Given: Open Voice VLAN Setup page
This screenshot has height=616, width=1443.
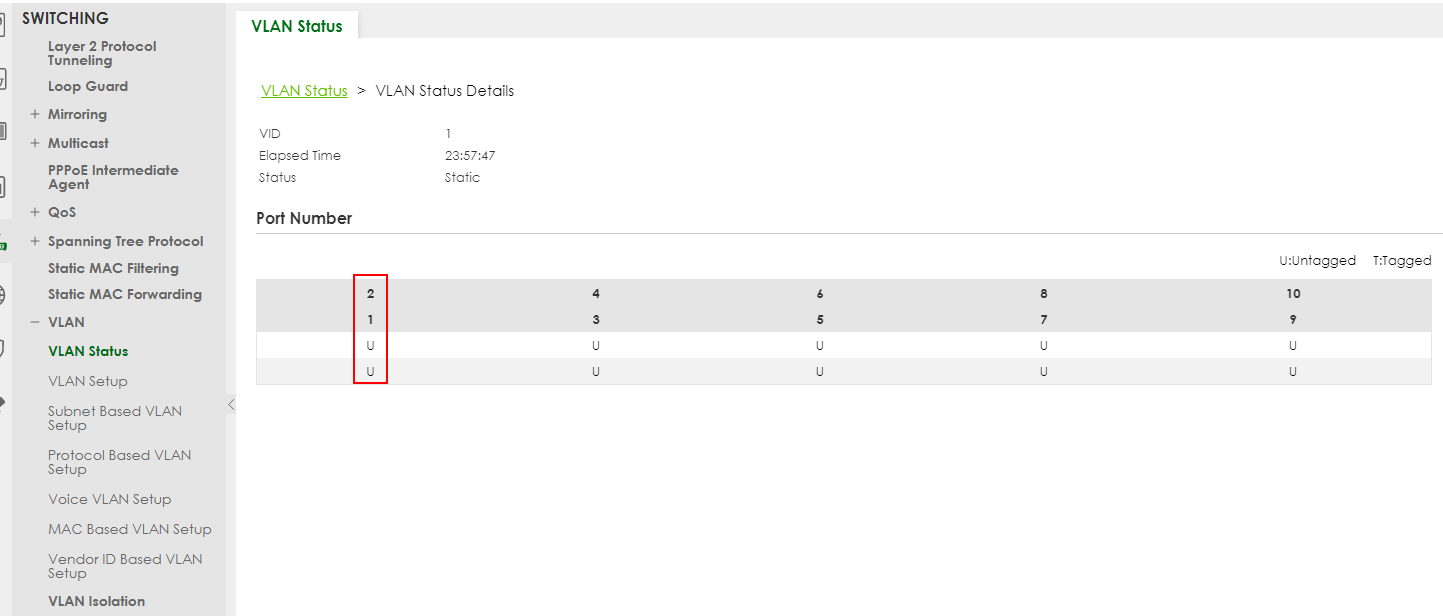Looking at the screenshot, I should pyautogui.click(x=109, y=499).
